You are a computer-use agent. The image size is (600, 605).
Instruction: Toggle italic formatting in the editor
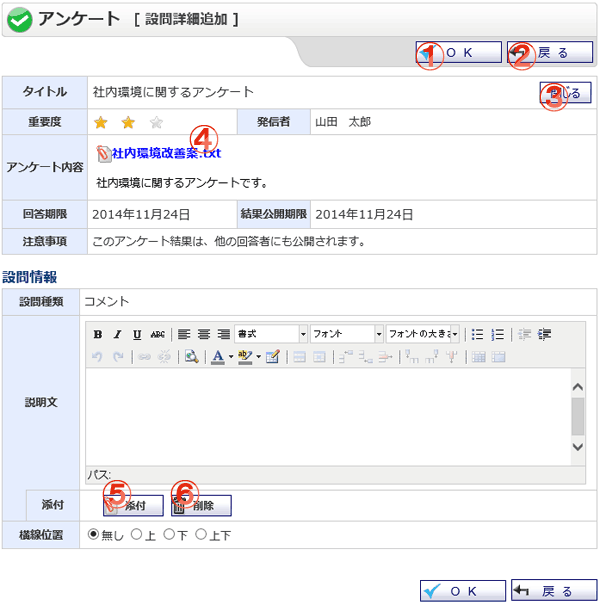117,334
